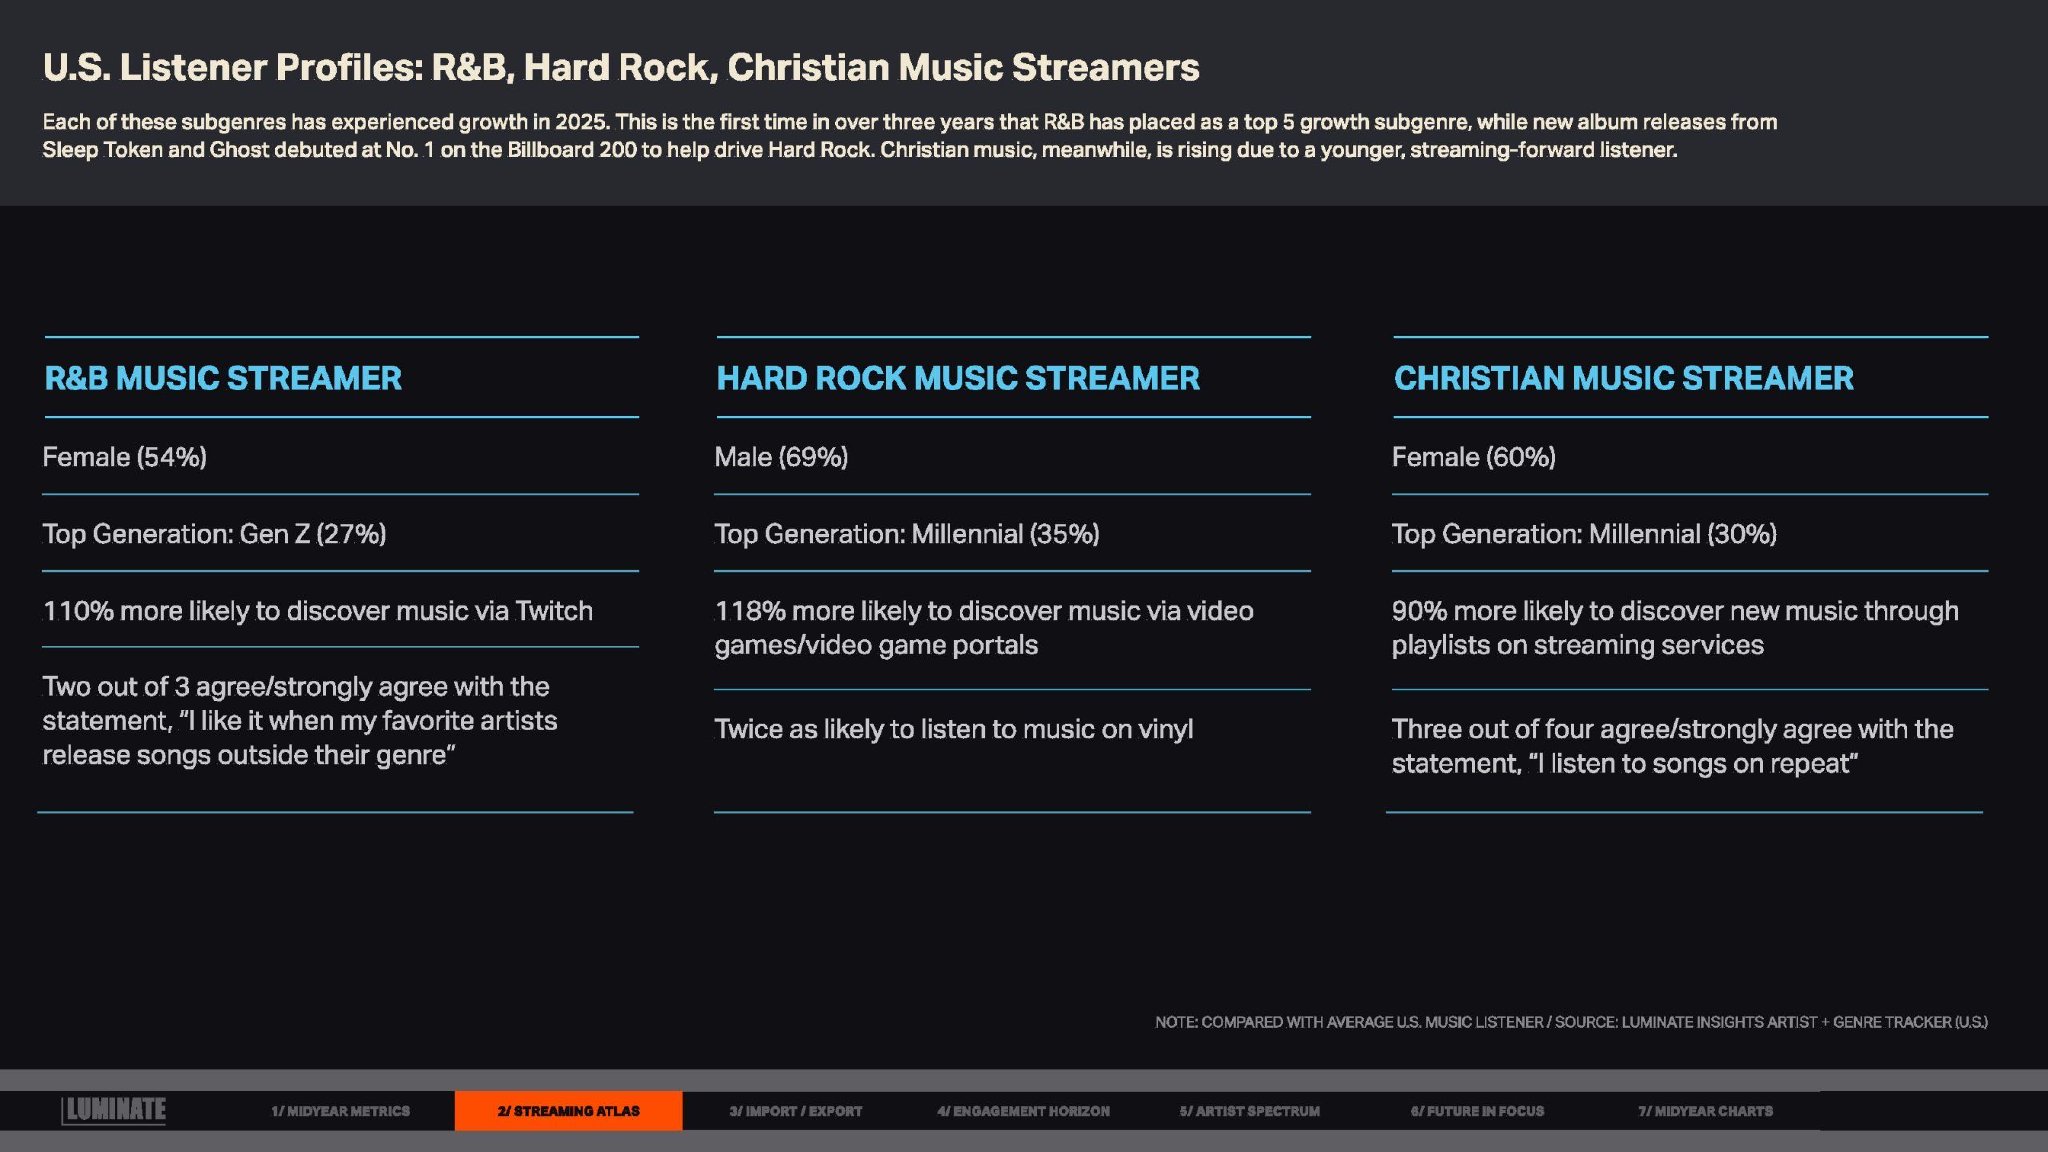Screen dimensions: 2048x1152
Task: Click 'I listen to songs on repeat' statement
Action: (x=1670, y=746)
